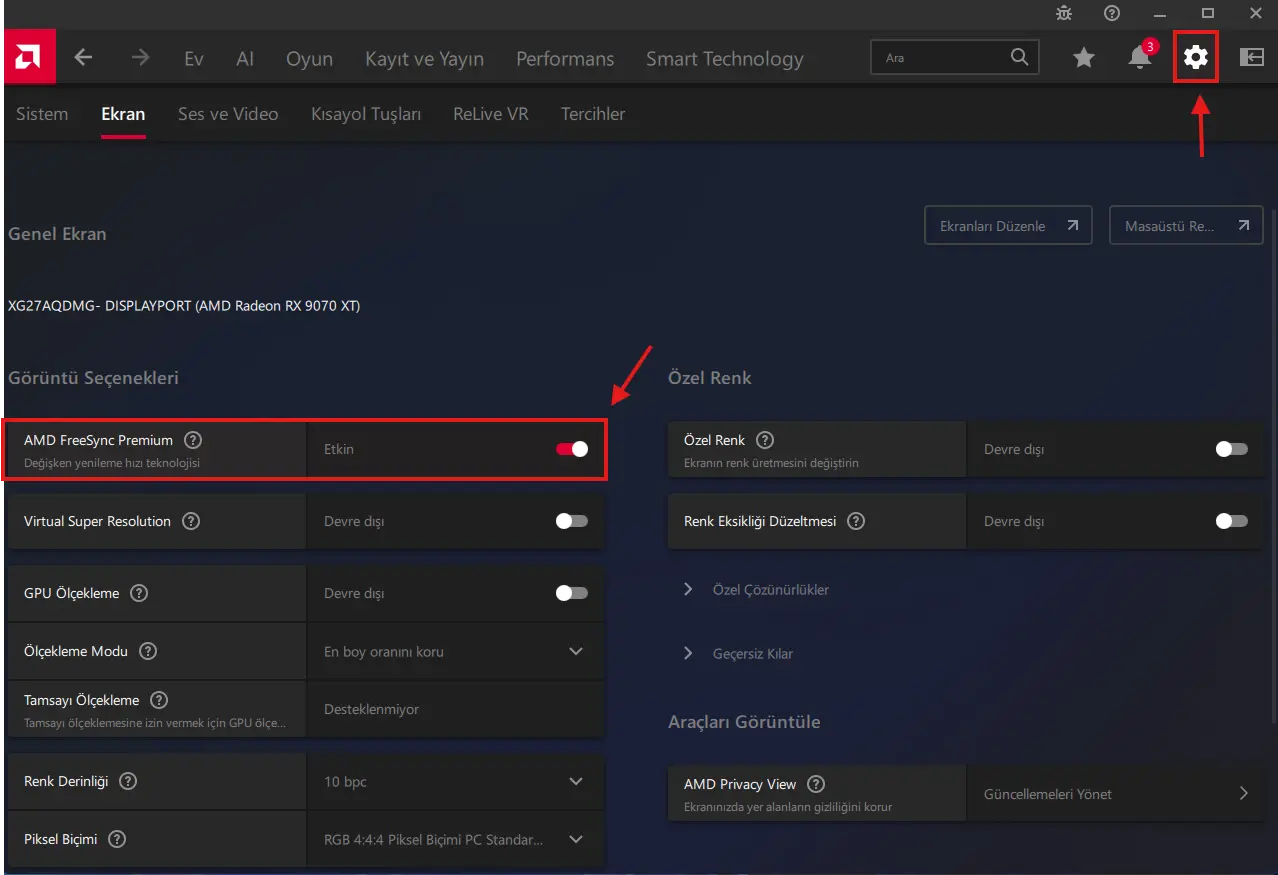The image size is (1278, 875).
Task: Click the XG27AQDMG- DISPLAYPORT display name
Action: 184,306
